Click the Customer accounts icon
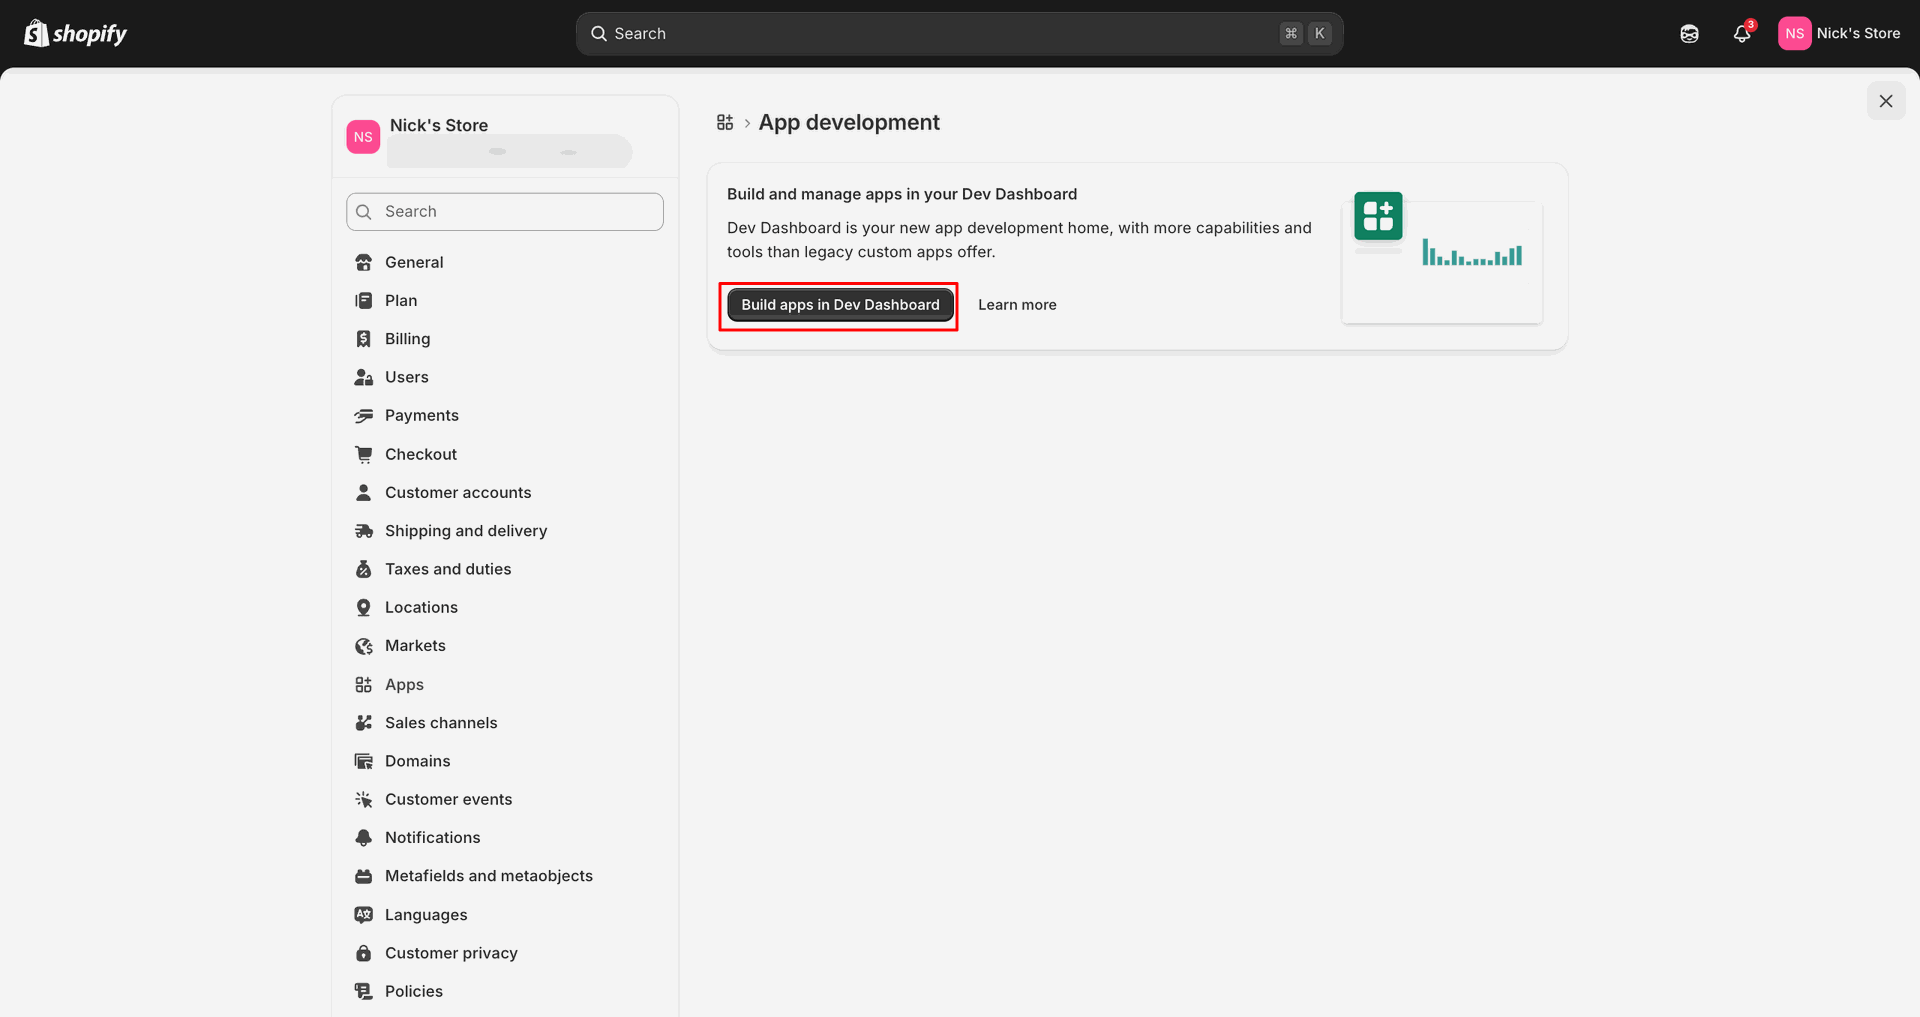1920x1017 pixels. (x=364, y=492)
